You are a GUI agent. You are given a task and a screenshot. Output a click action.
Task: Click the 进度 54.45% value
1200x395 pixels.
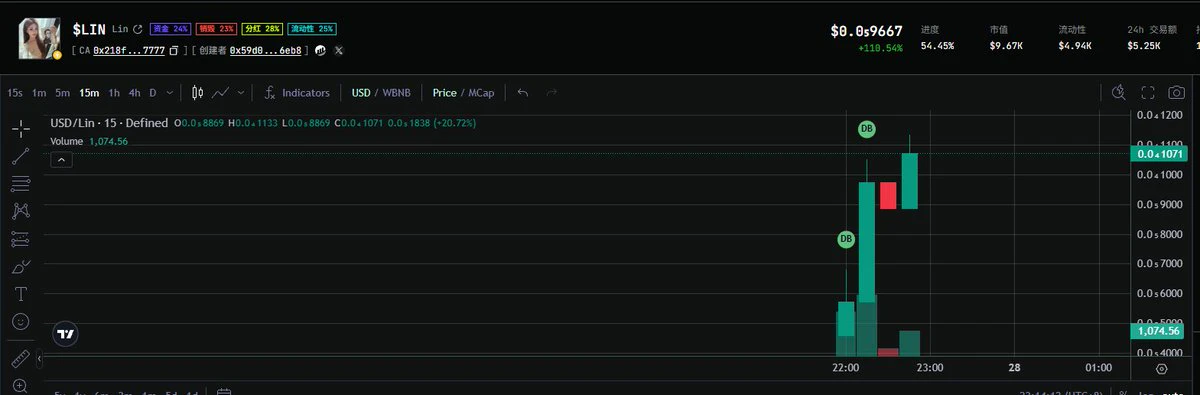click(x=937, y=46)
